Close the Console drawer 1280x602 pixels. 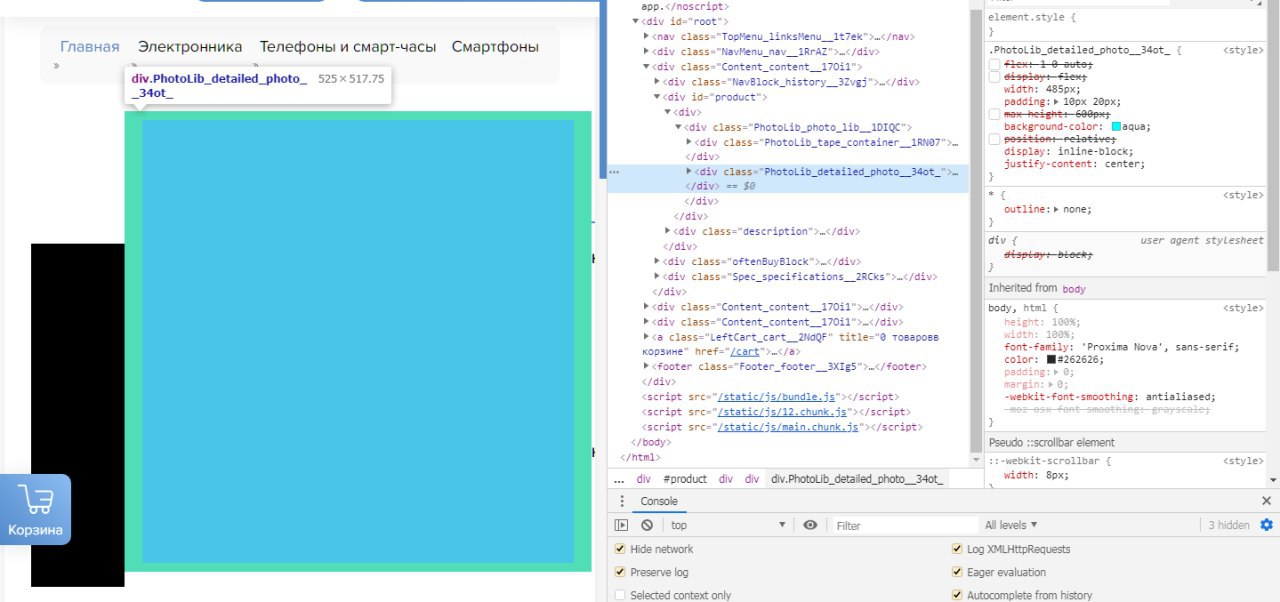[x=1266, y=501]
